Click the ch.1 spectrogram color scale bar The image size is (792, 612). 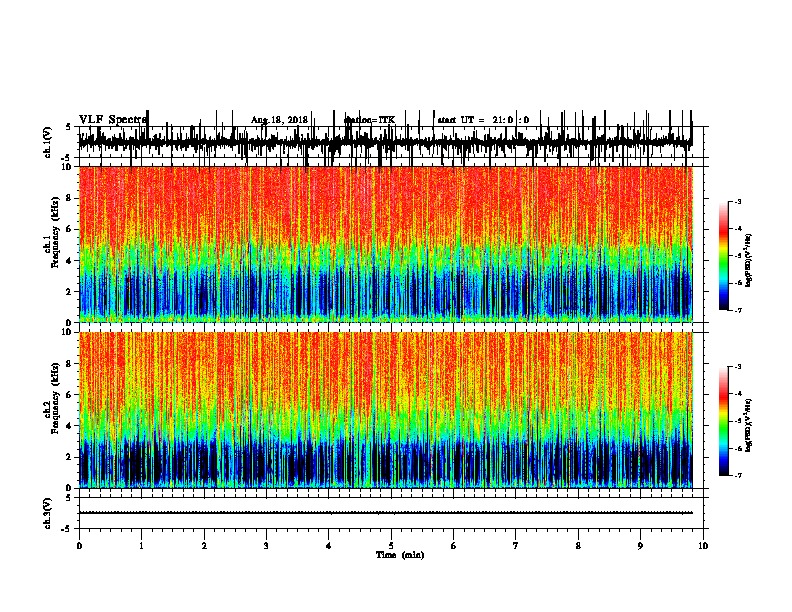pyautogui.click(x=723, y=255)
